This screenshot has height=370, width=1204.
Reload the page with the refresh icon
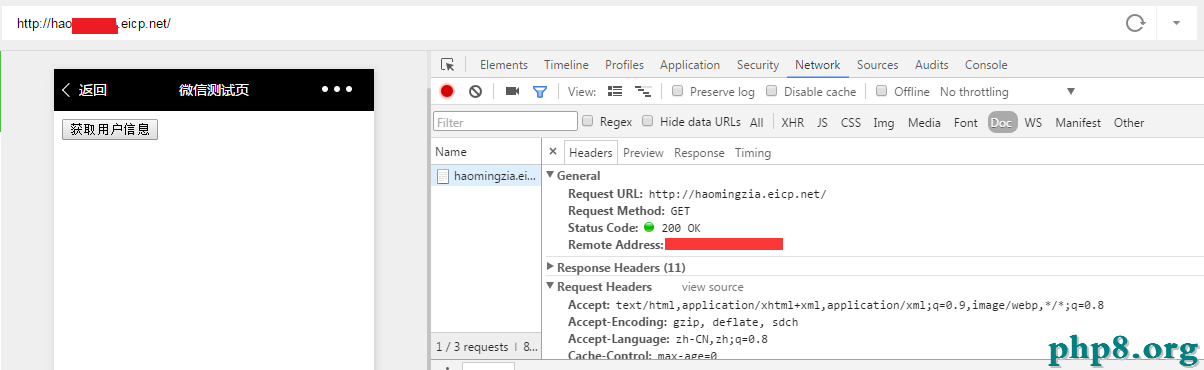[x=1135, y=23]
